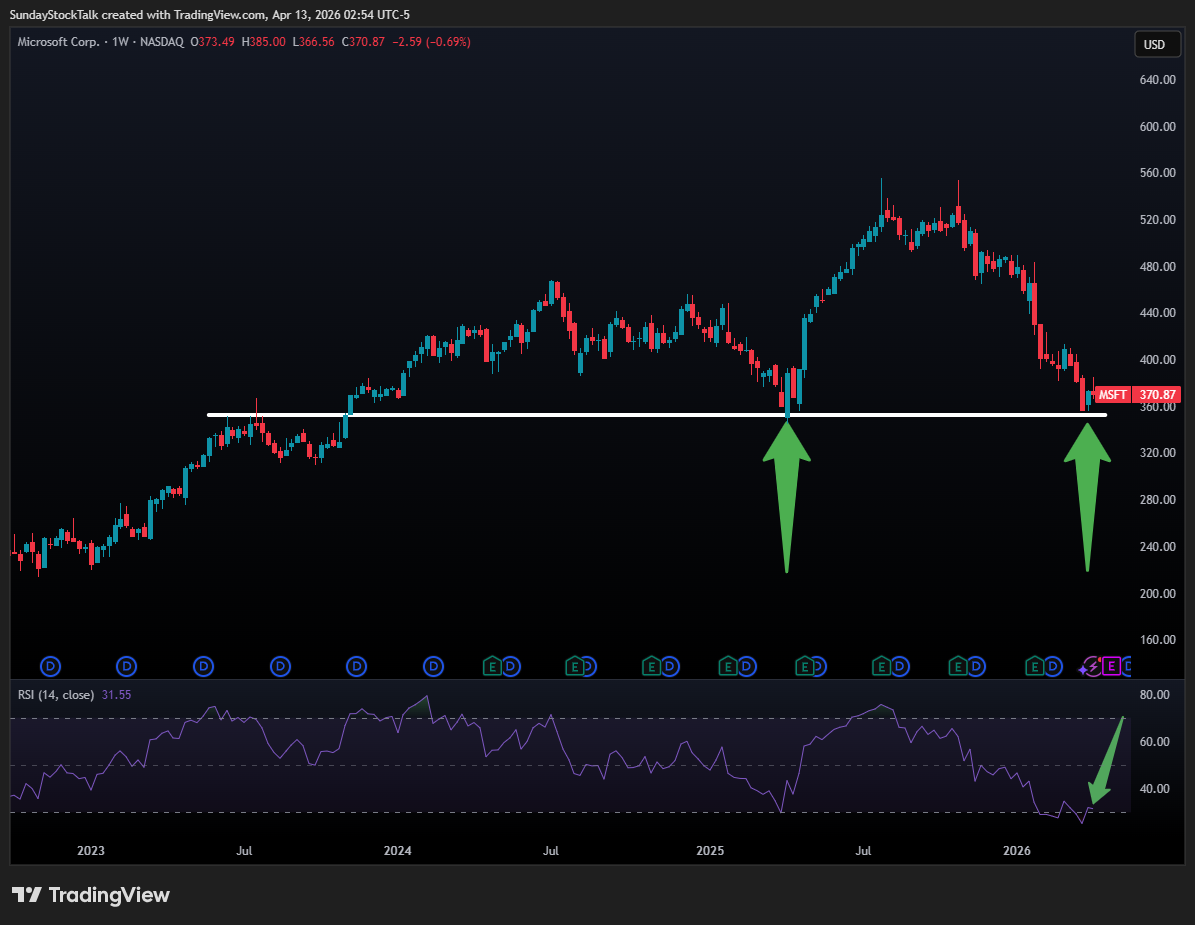Screen dimensions: 1195x925
Task: Click the 80.00 RSI axis label
Action: point(1155,695)
